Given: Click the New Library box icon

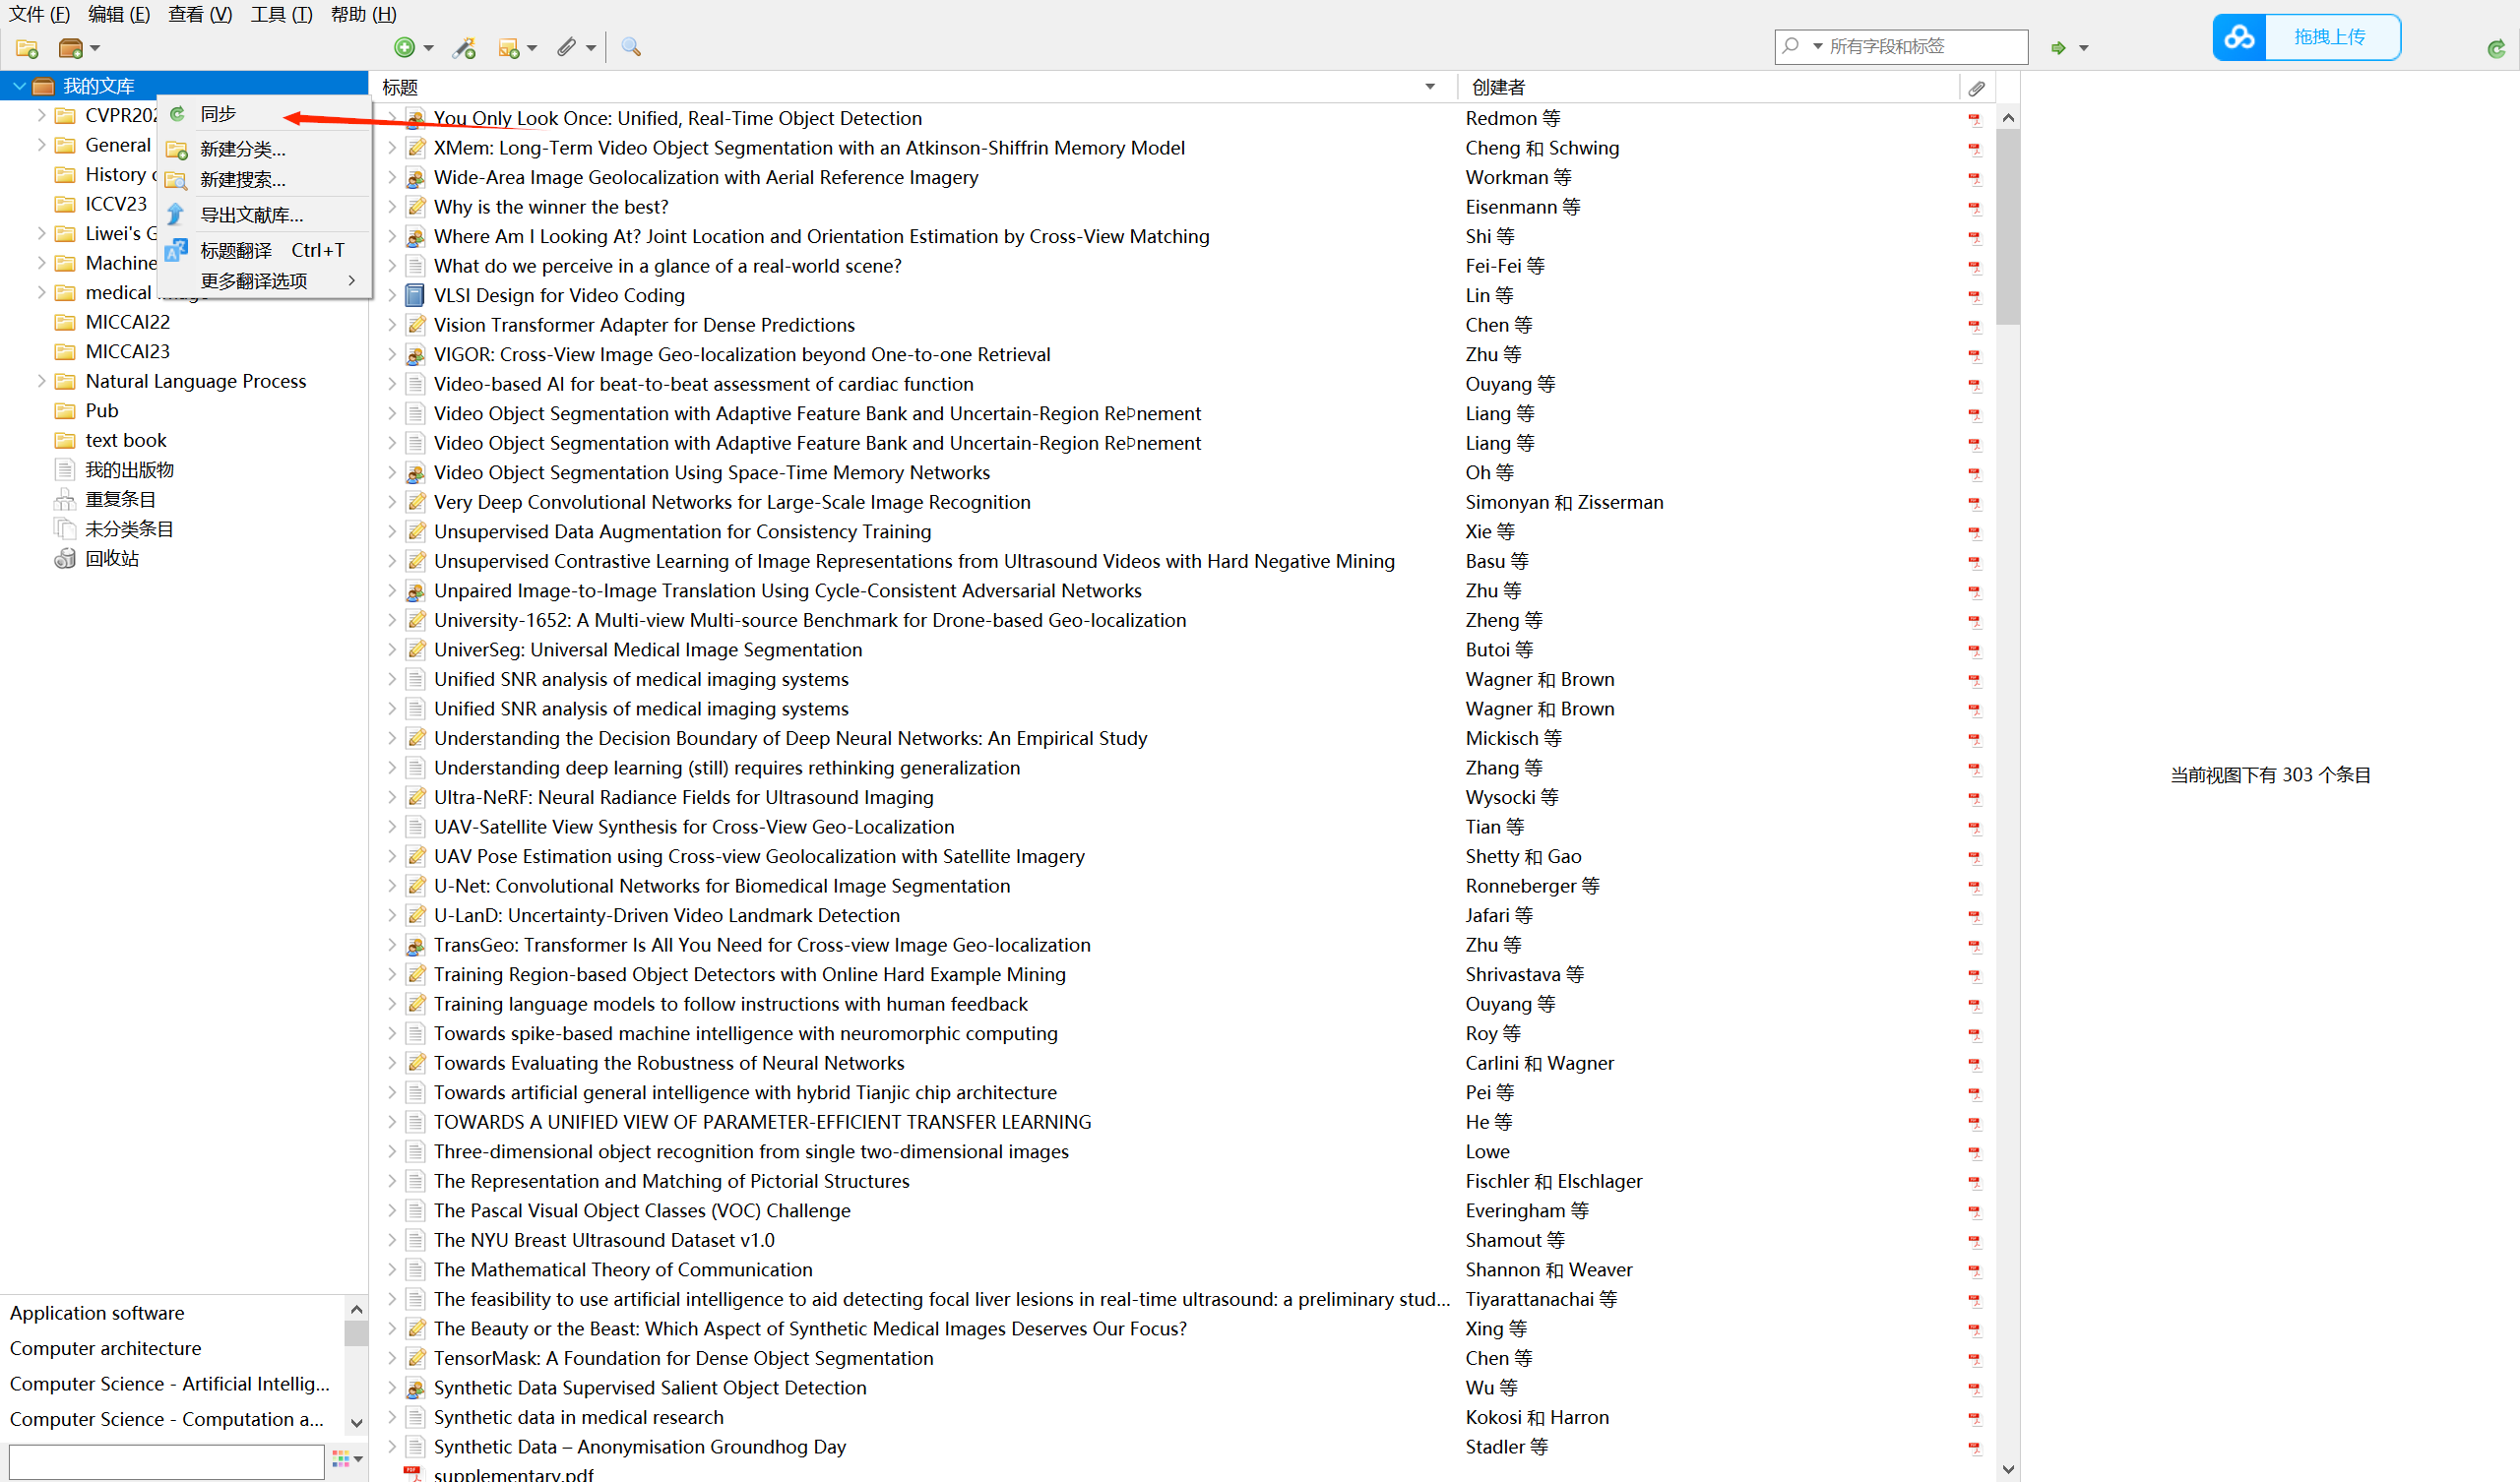Looking at the screenshot, I should pos(71,48).
